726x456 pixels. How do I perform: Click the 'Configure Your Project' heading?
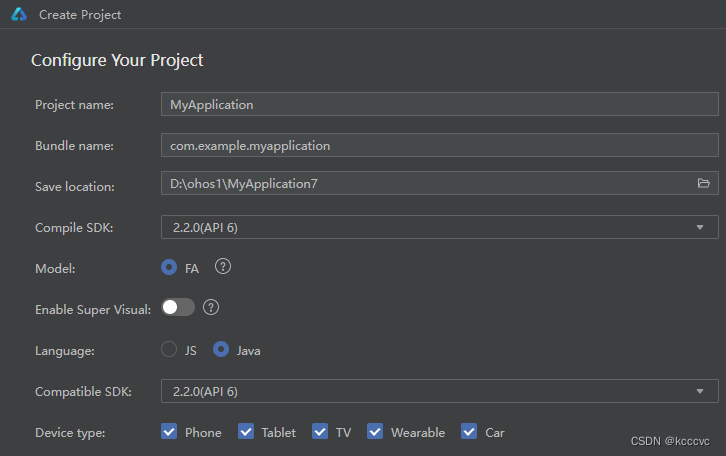[117, 60]
